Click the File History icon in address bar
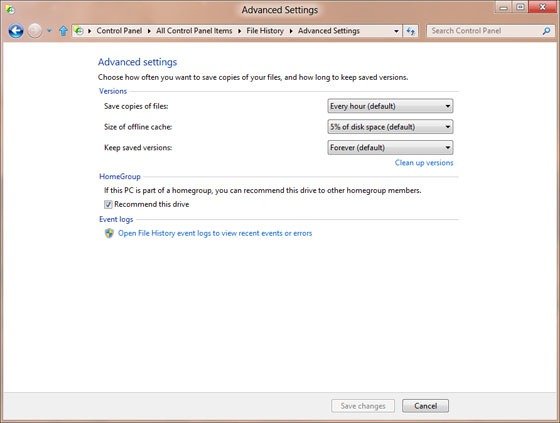 (79, 31)
